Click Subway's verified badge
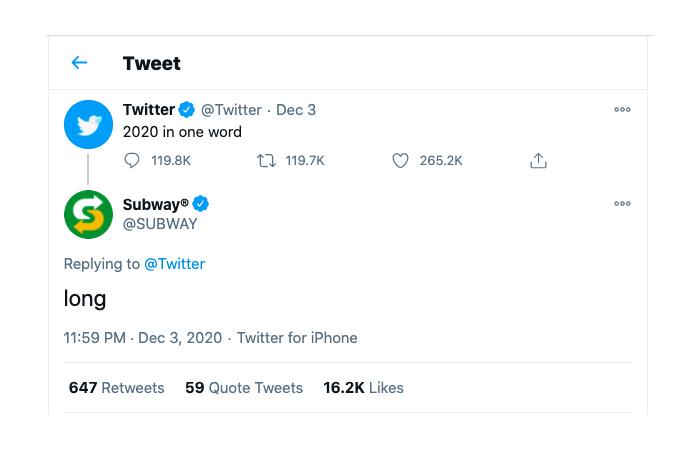The height and width of the screenshot is (450, 700). click(200, 204)
